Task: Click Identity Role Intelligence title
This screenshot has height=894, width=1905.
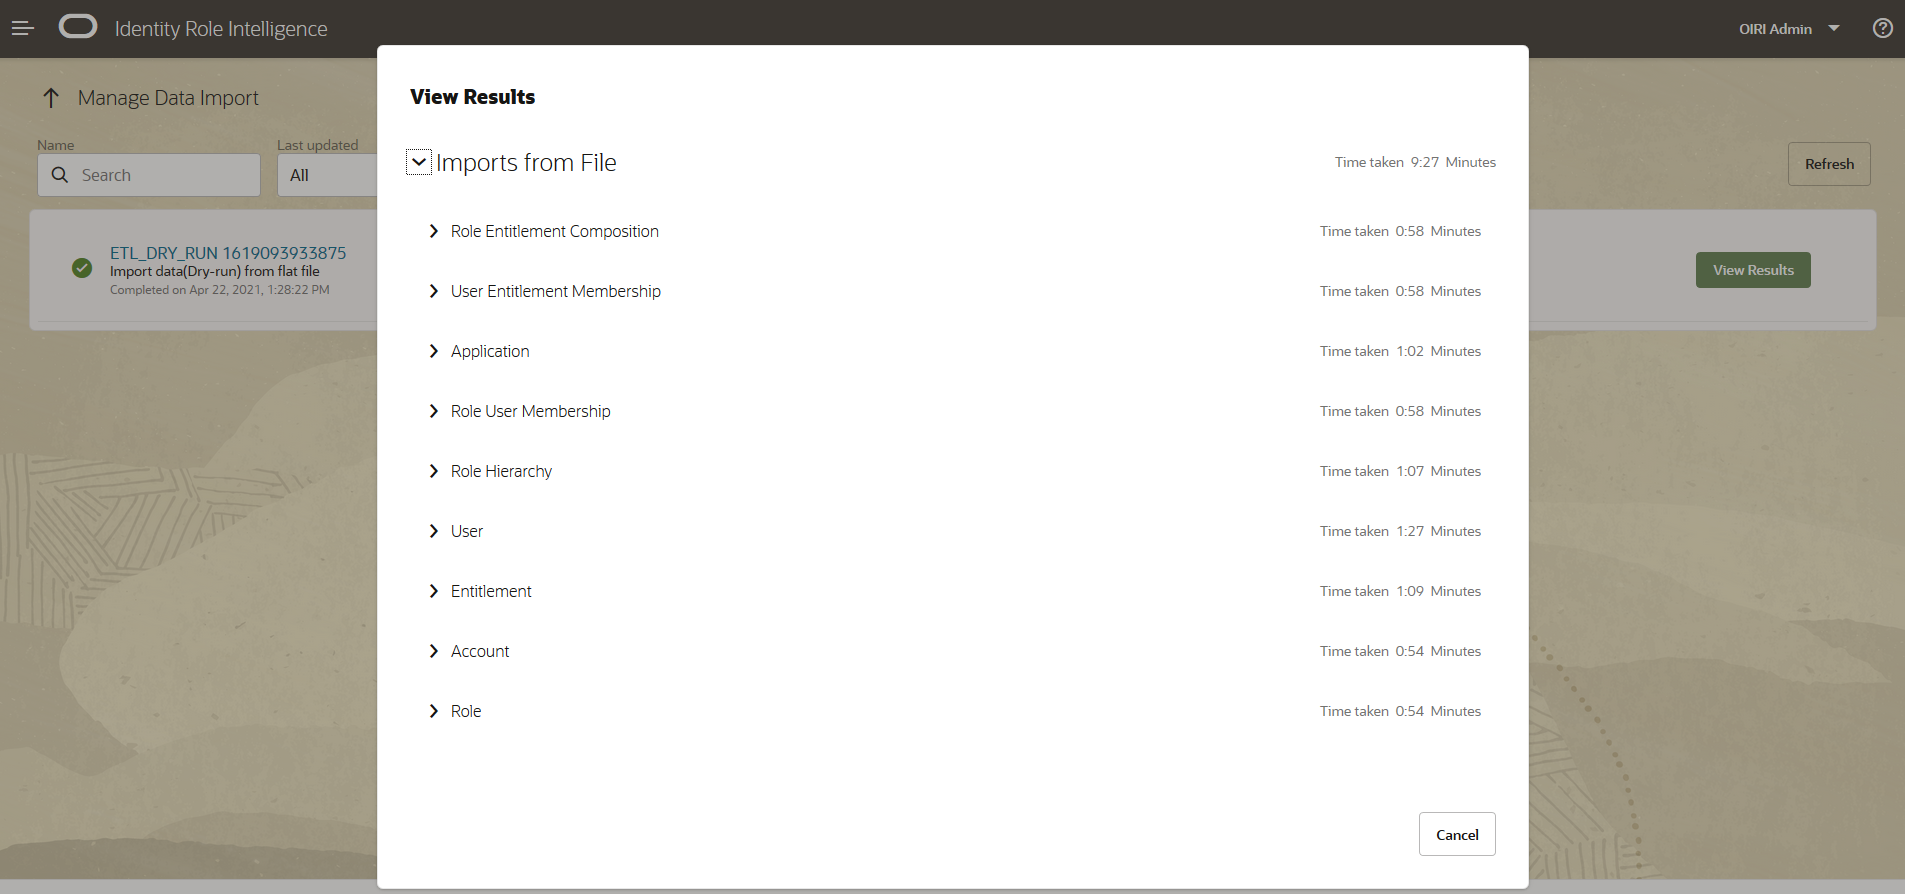Action: point(221,29)
